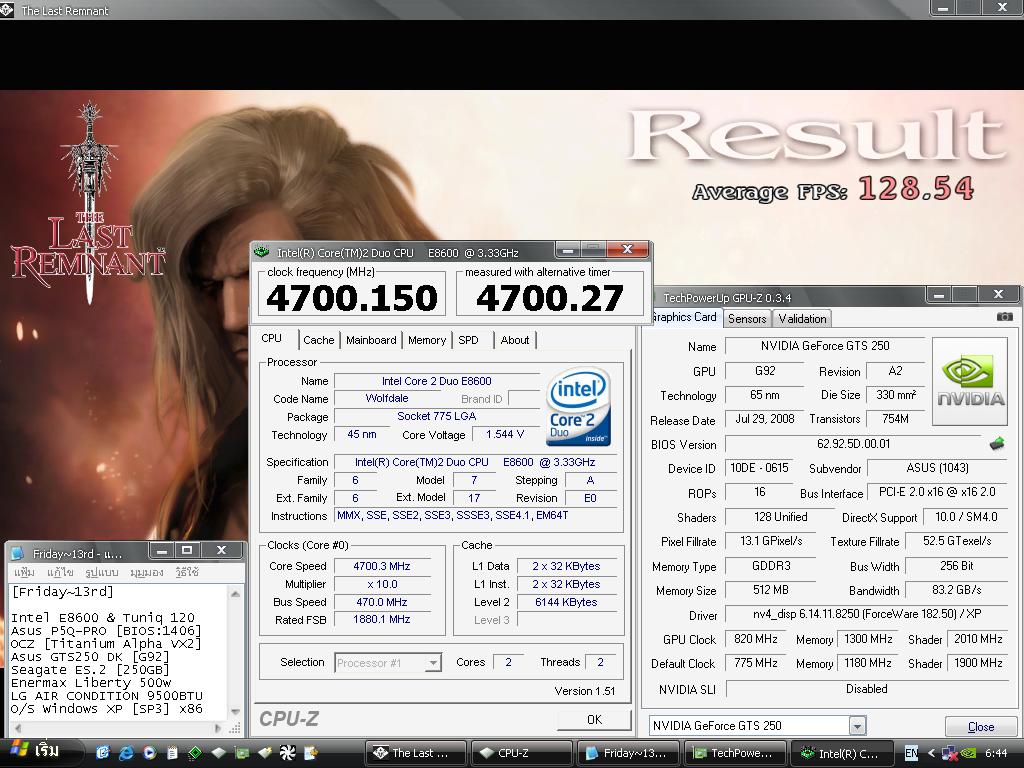Switch to the TechPowerUp taskbar button

pos(735,753)
